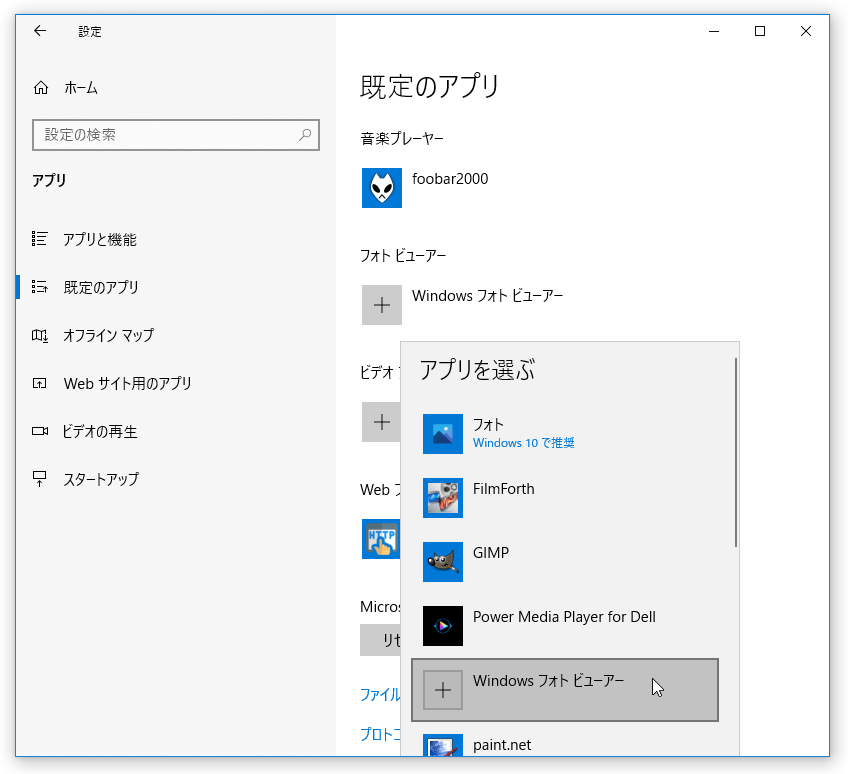The height and width of the screenshot is (774, 848).
Task: Click the Windows フォト ビューアー default app label
Action: [487, 296]
